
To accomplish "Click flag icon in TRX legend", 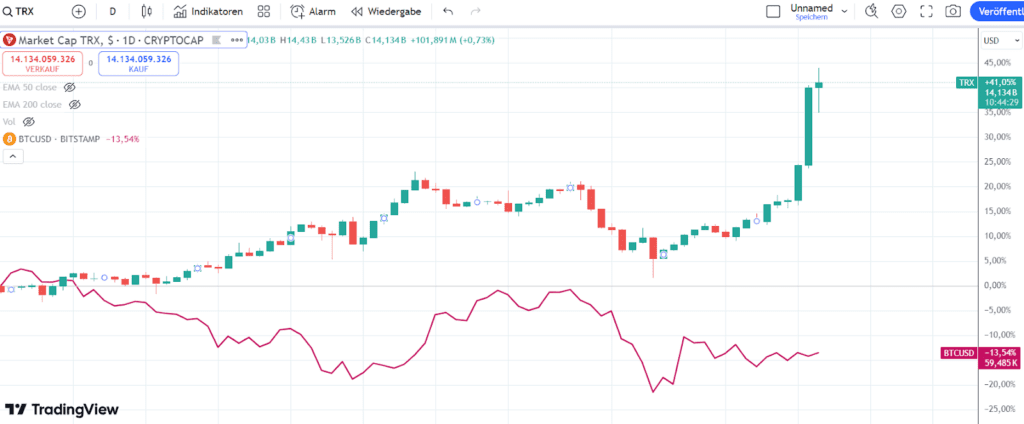I will pyautogui.click(x=216, y=40).
